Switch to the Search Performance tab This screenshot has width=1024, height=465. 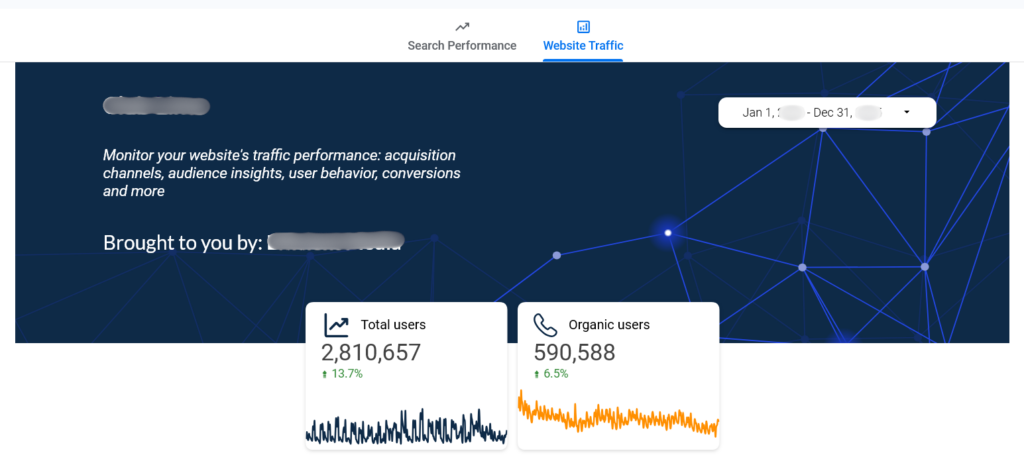(x=462, y=37)
